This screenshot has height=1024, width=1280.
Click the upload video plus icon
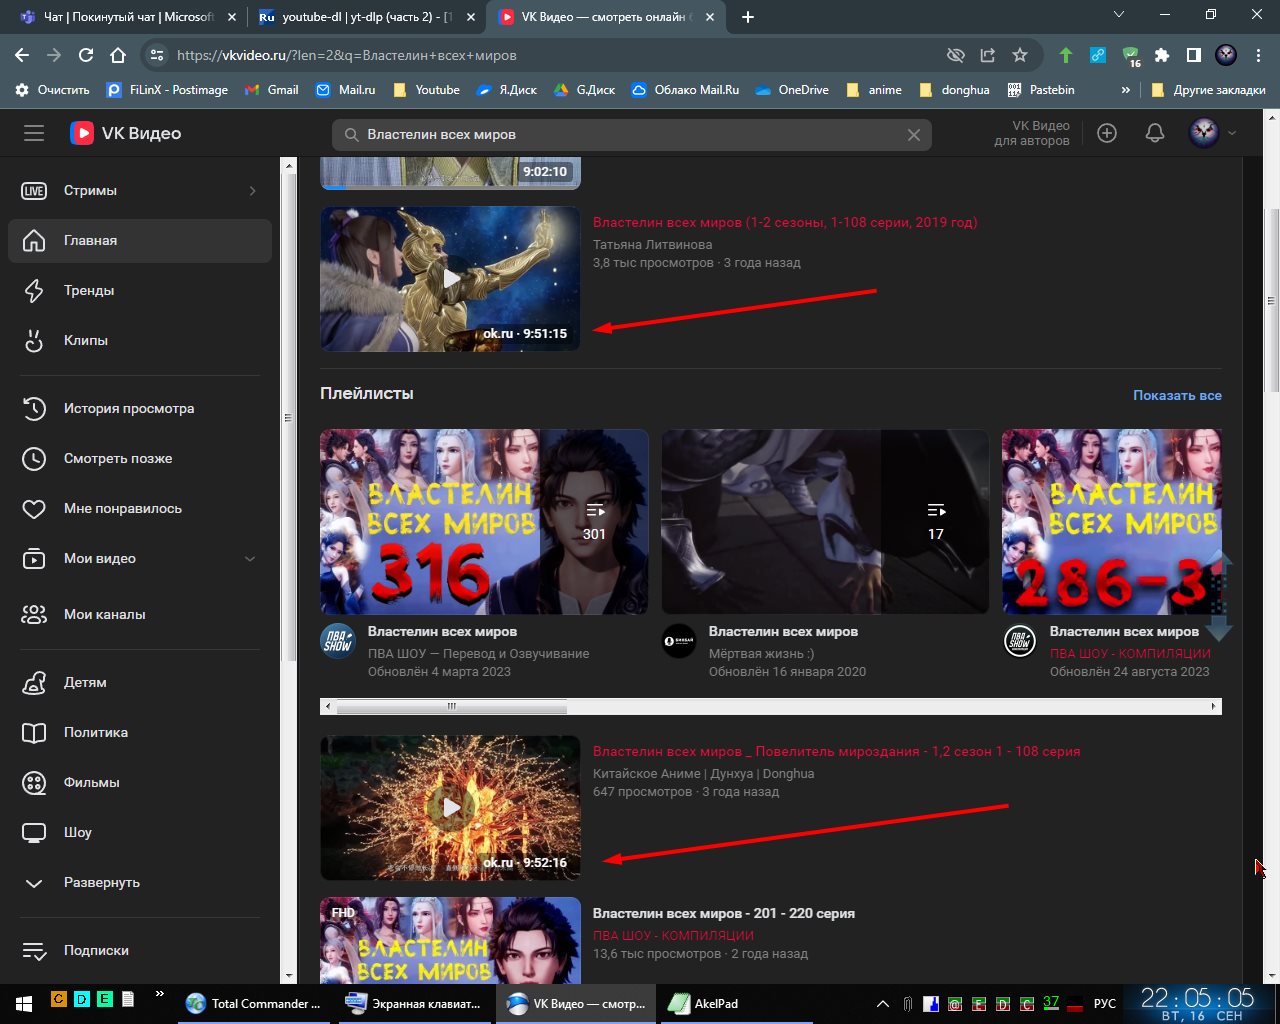coord(1106,133)
